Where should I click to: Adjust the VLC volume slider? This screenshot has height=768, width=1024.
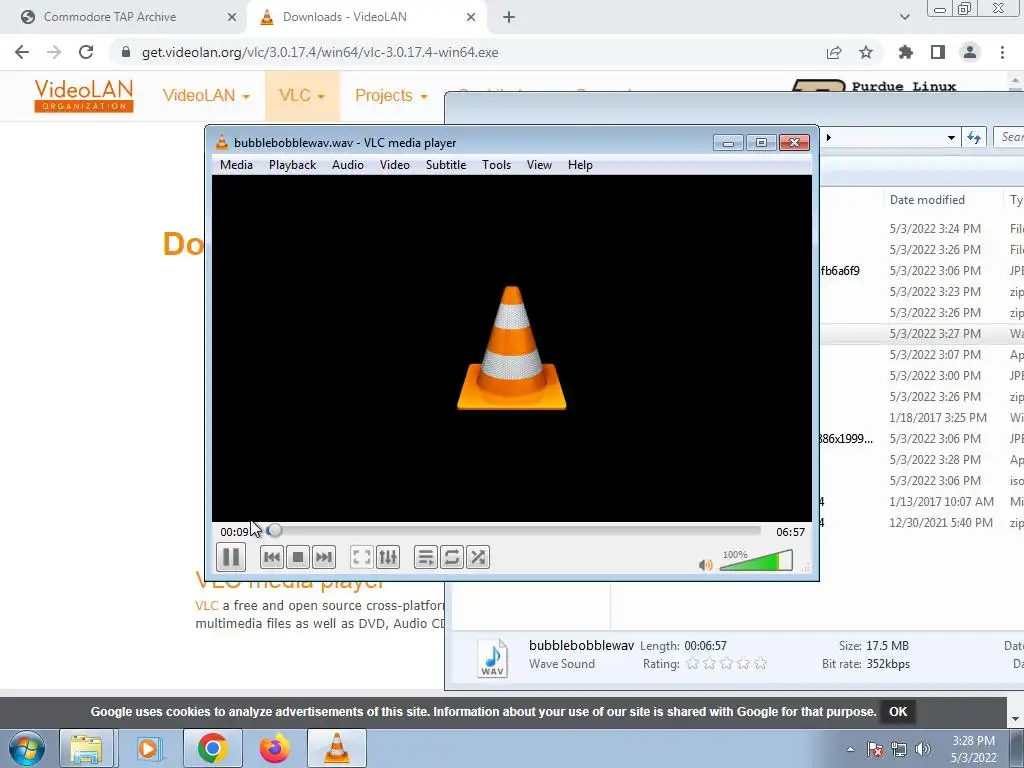[756, 560]
